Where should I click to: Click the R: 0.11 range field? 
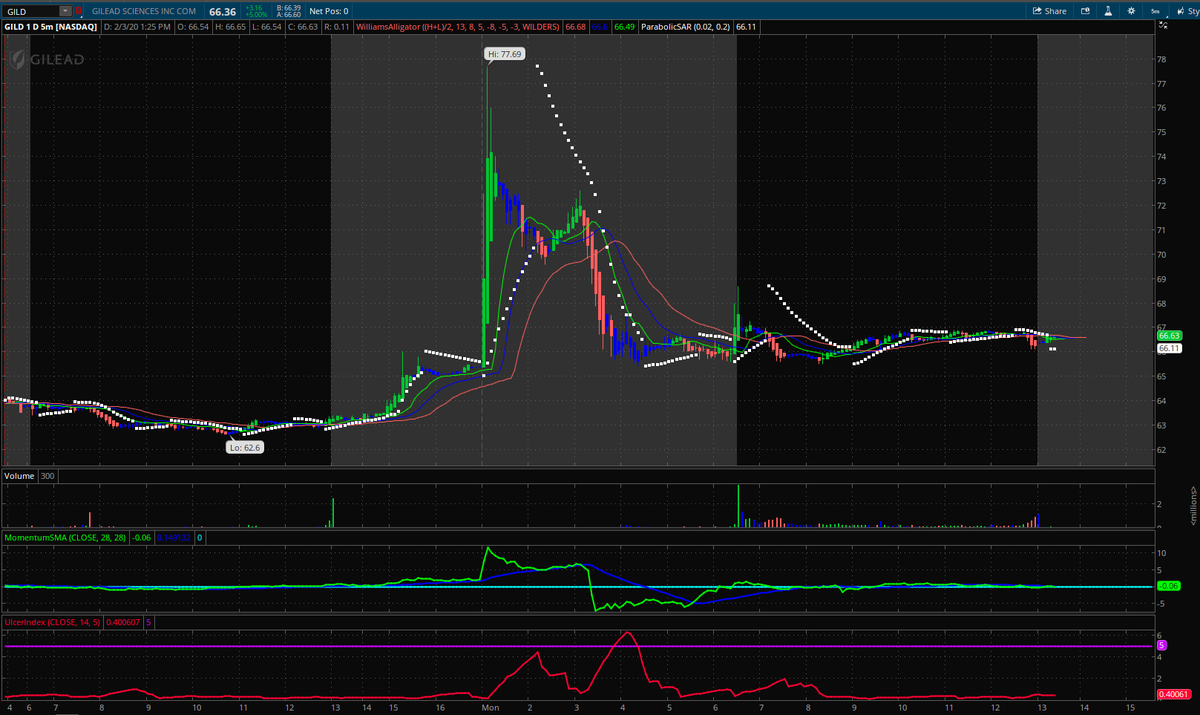click(x=337, y=26)
